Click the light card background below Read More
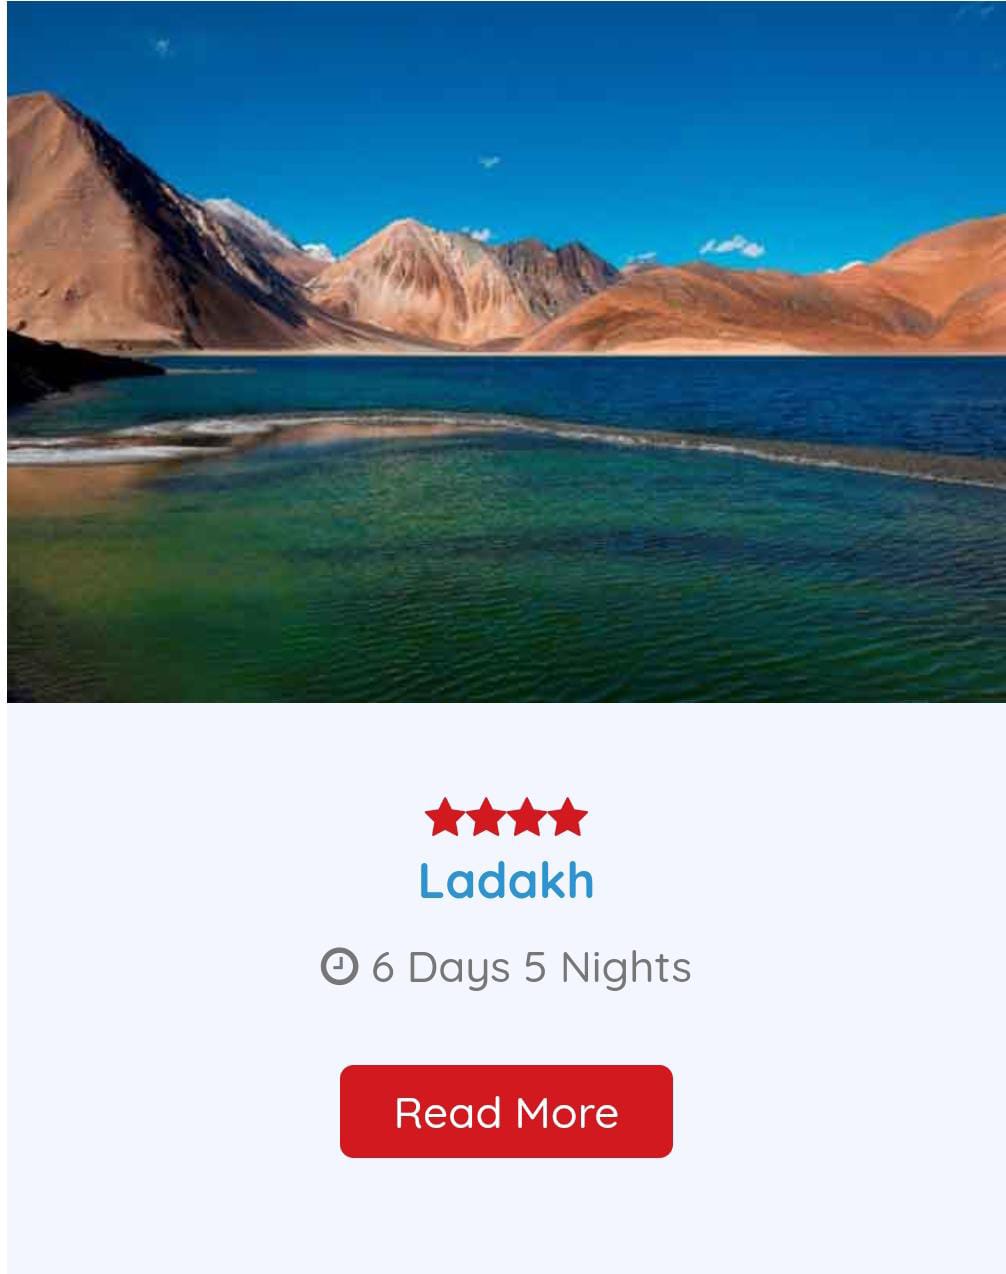This screenshot has width=1006, height=1274. [506, 1215]
